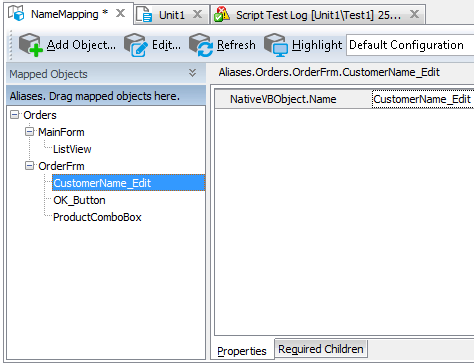This screenshot has width=474, height=364.
Task: Click the NativeVBObject.Name property cell
Action: (293, 99)
